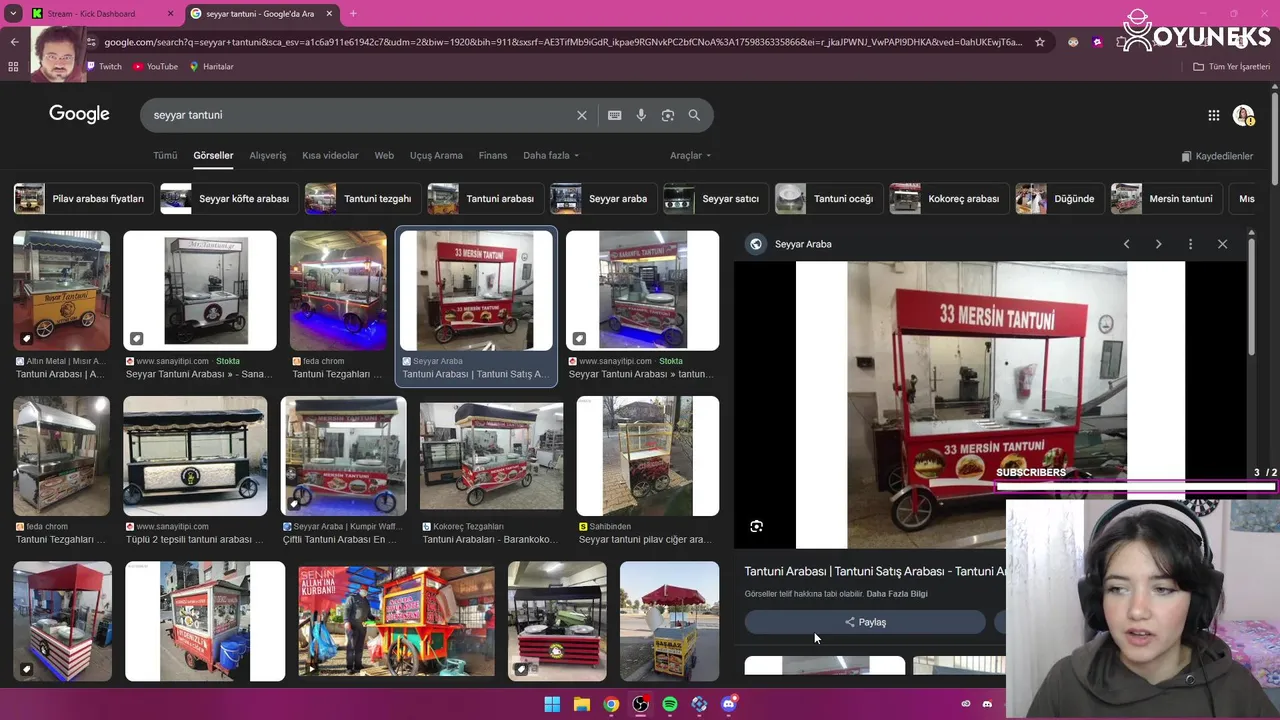
Task: Open the on-screen keyboard in search bar
Action: pyautogui.click(x=614, y=115)
